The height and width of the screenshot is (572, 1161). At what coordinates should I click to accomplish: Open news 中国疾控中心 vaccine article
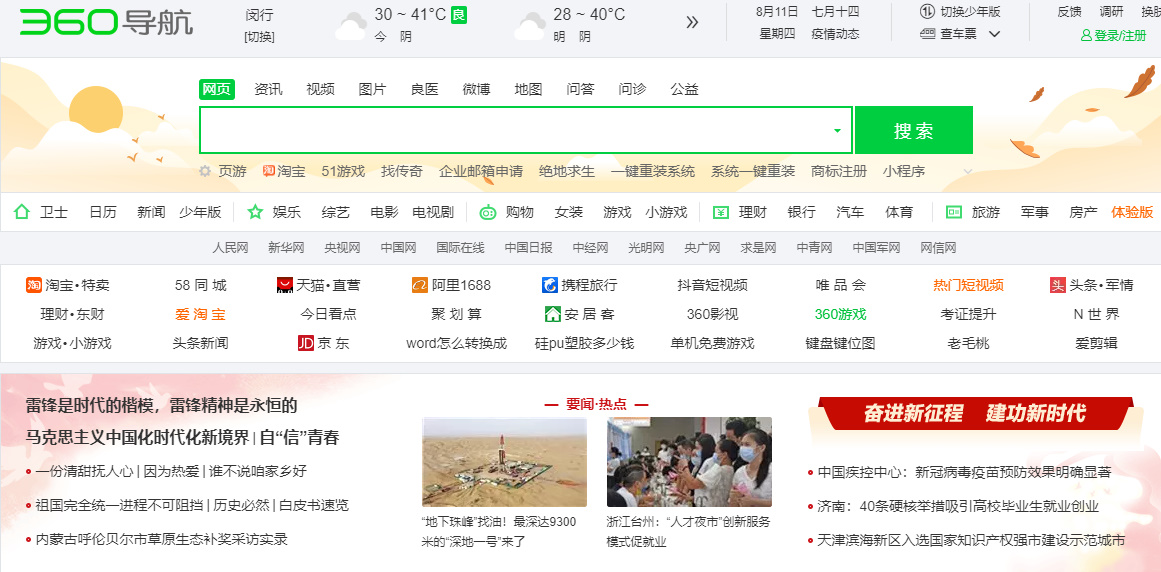964,472
